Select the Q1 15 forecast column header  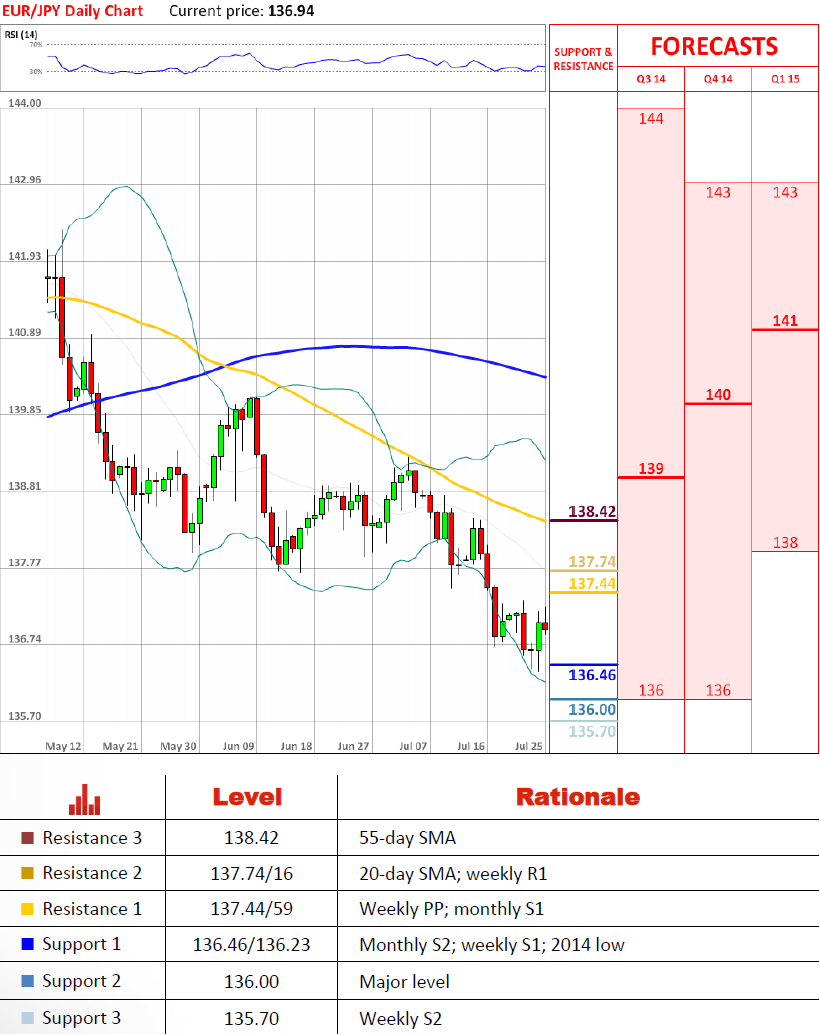click(785, 79)
